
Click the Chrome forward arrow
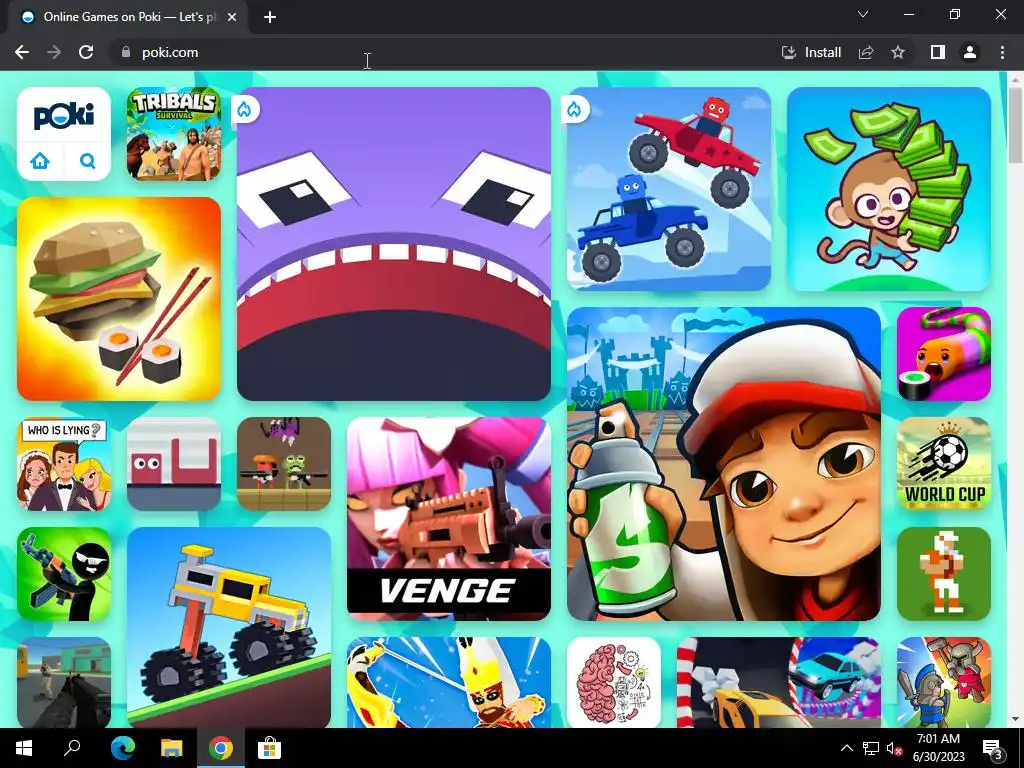[54, 52]
